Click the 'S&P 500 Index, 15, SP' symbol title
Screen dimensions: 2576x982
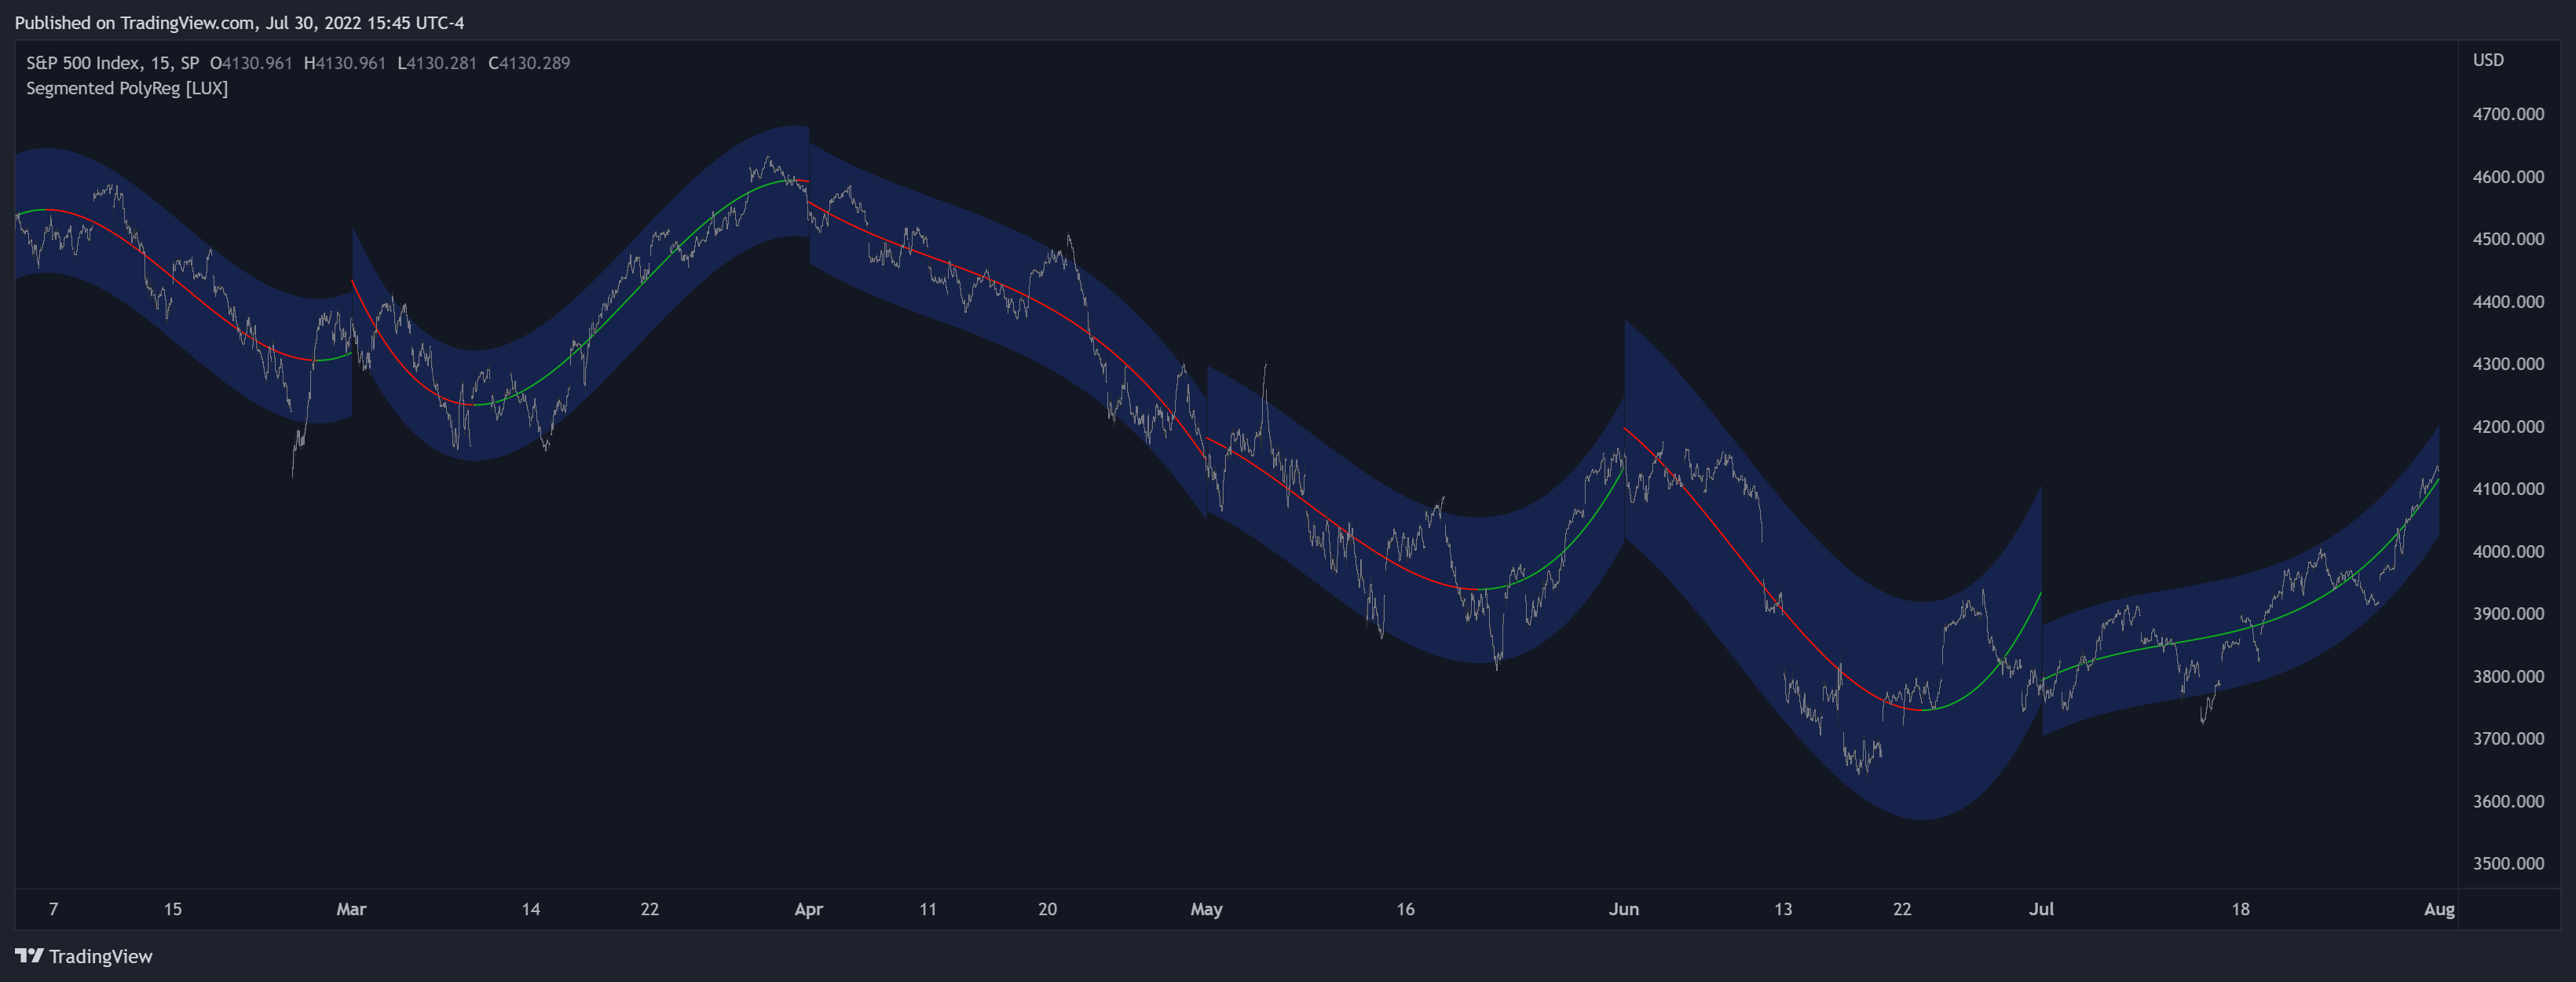(x=113, y=63)
